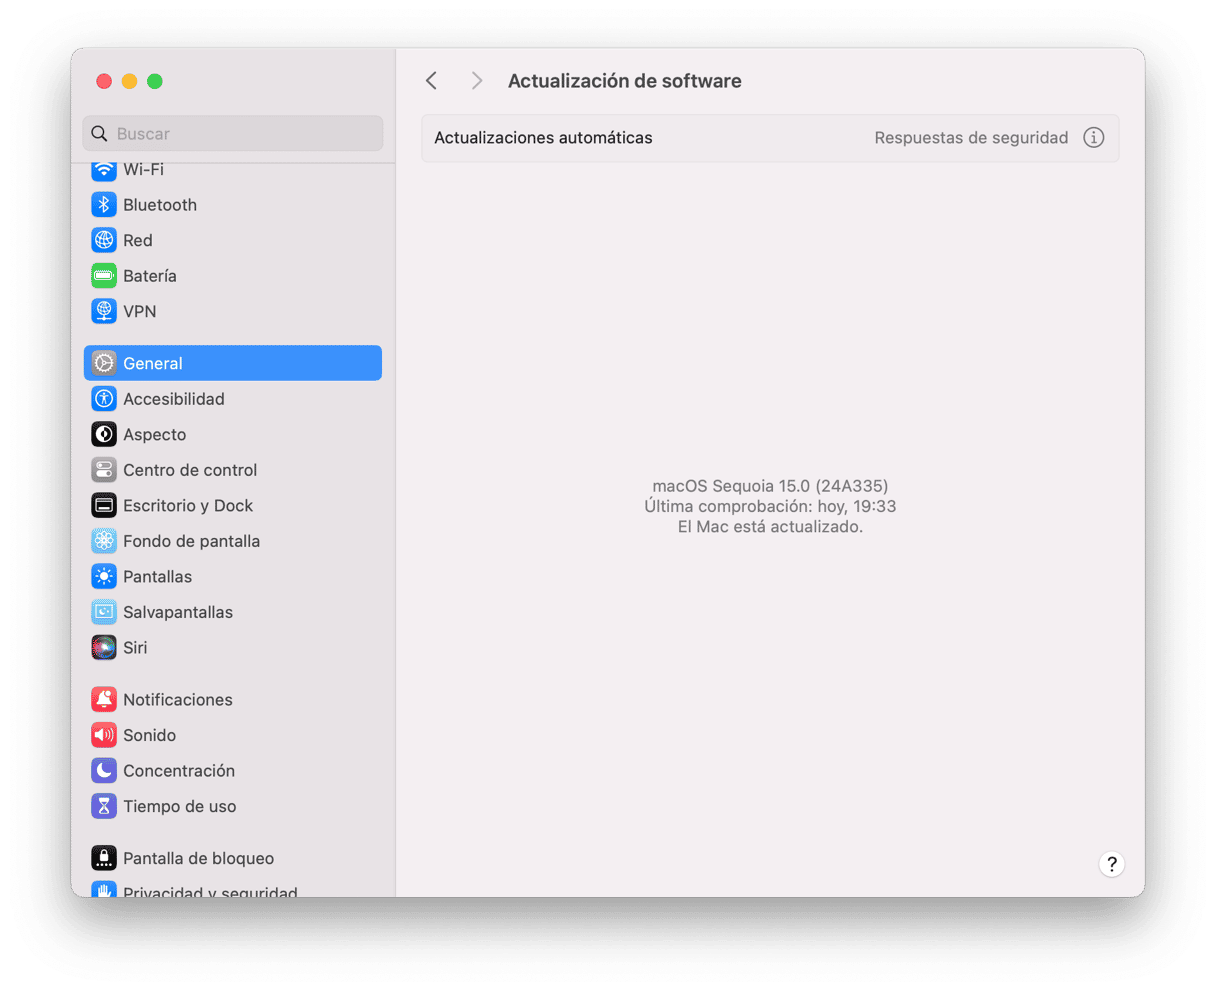Go back with the left chevron
Image resolution: width=1216 pixels, height=991 pixels.
431,81
